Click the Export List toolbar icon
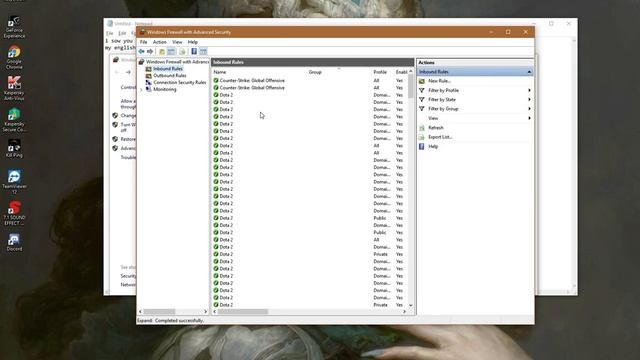The image size is (640, 360). [182, 51]
